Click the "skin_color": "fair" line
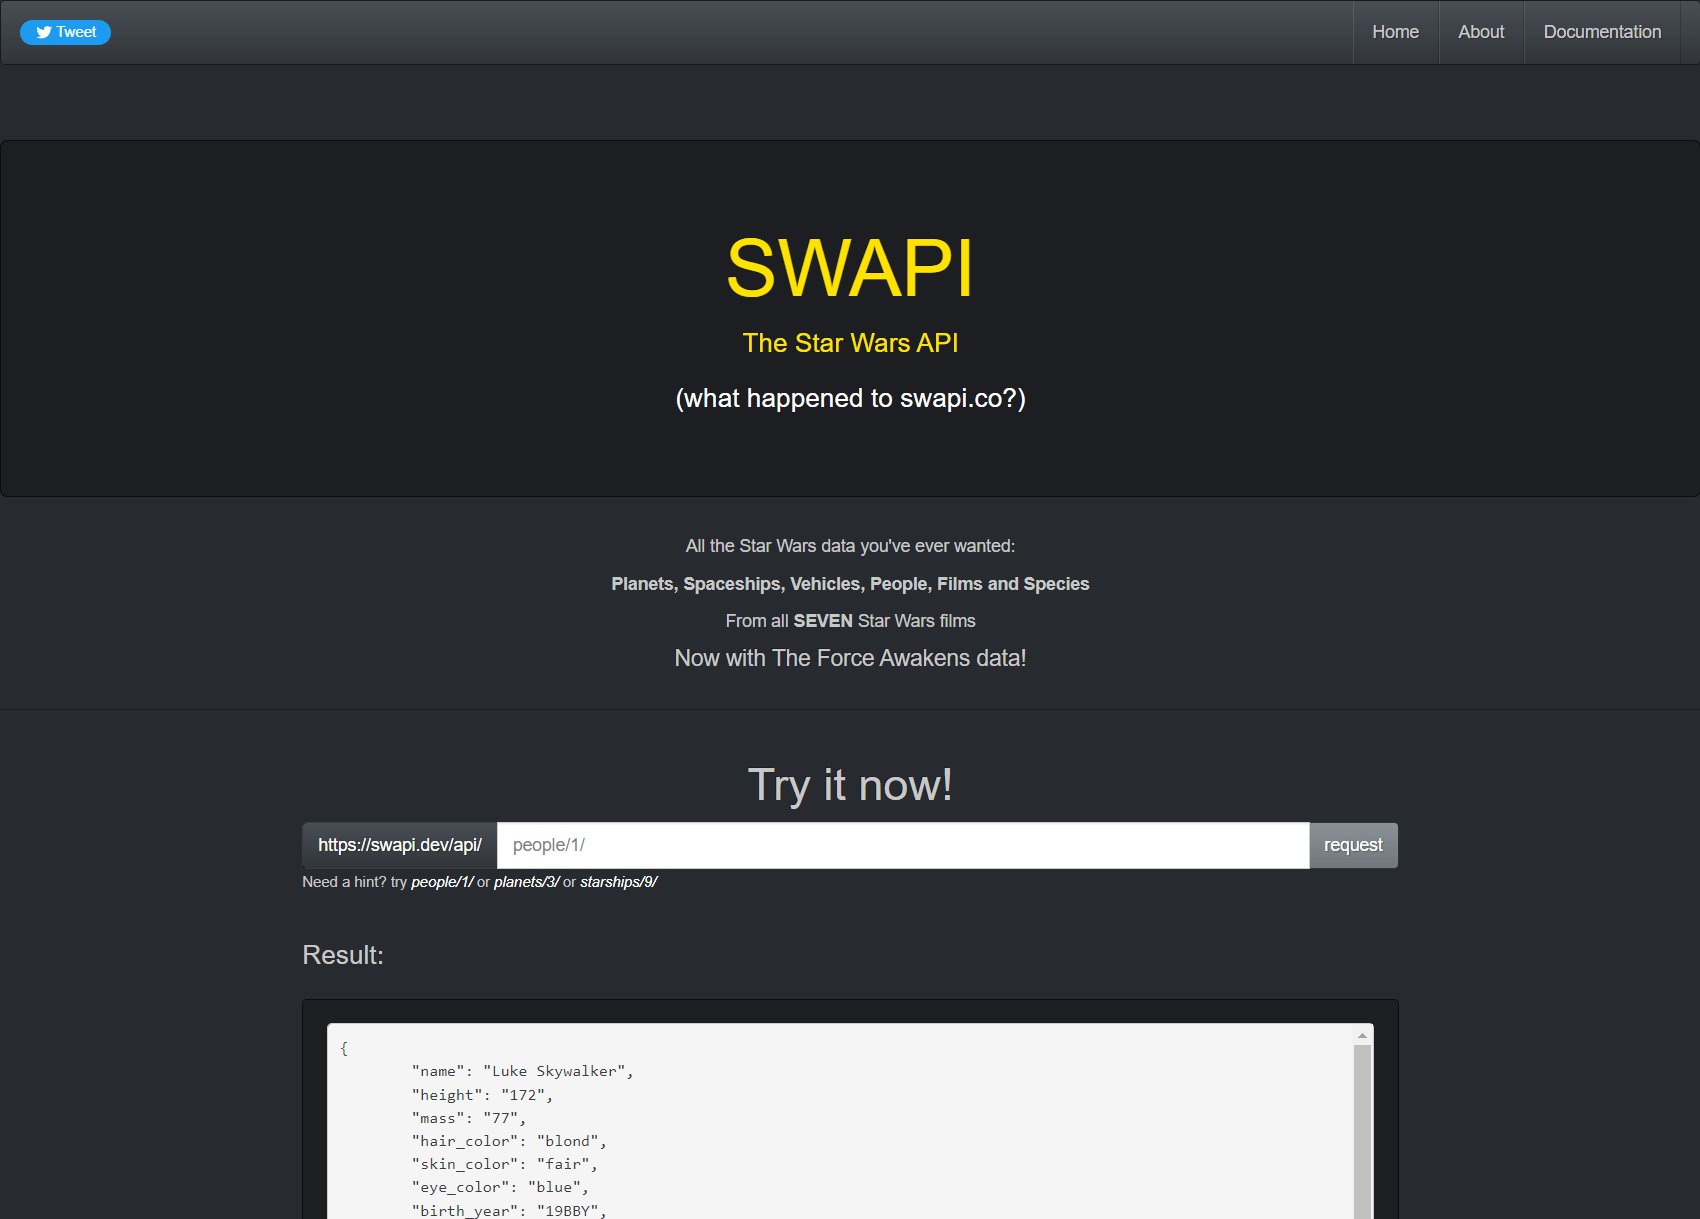1700x1219 pixels. coord(505,1164)
